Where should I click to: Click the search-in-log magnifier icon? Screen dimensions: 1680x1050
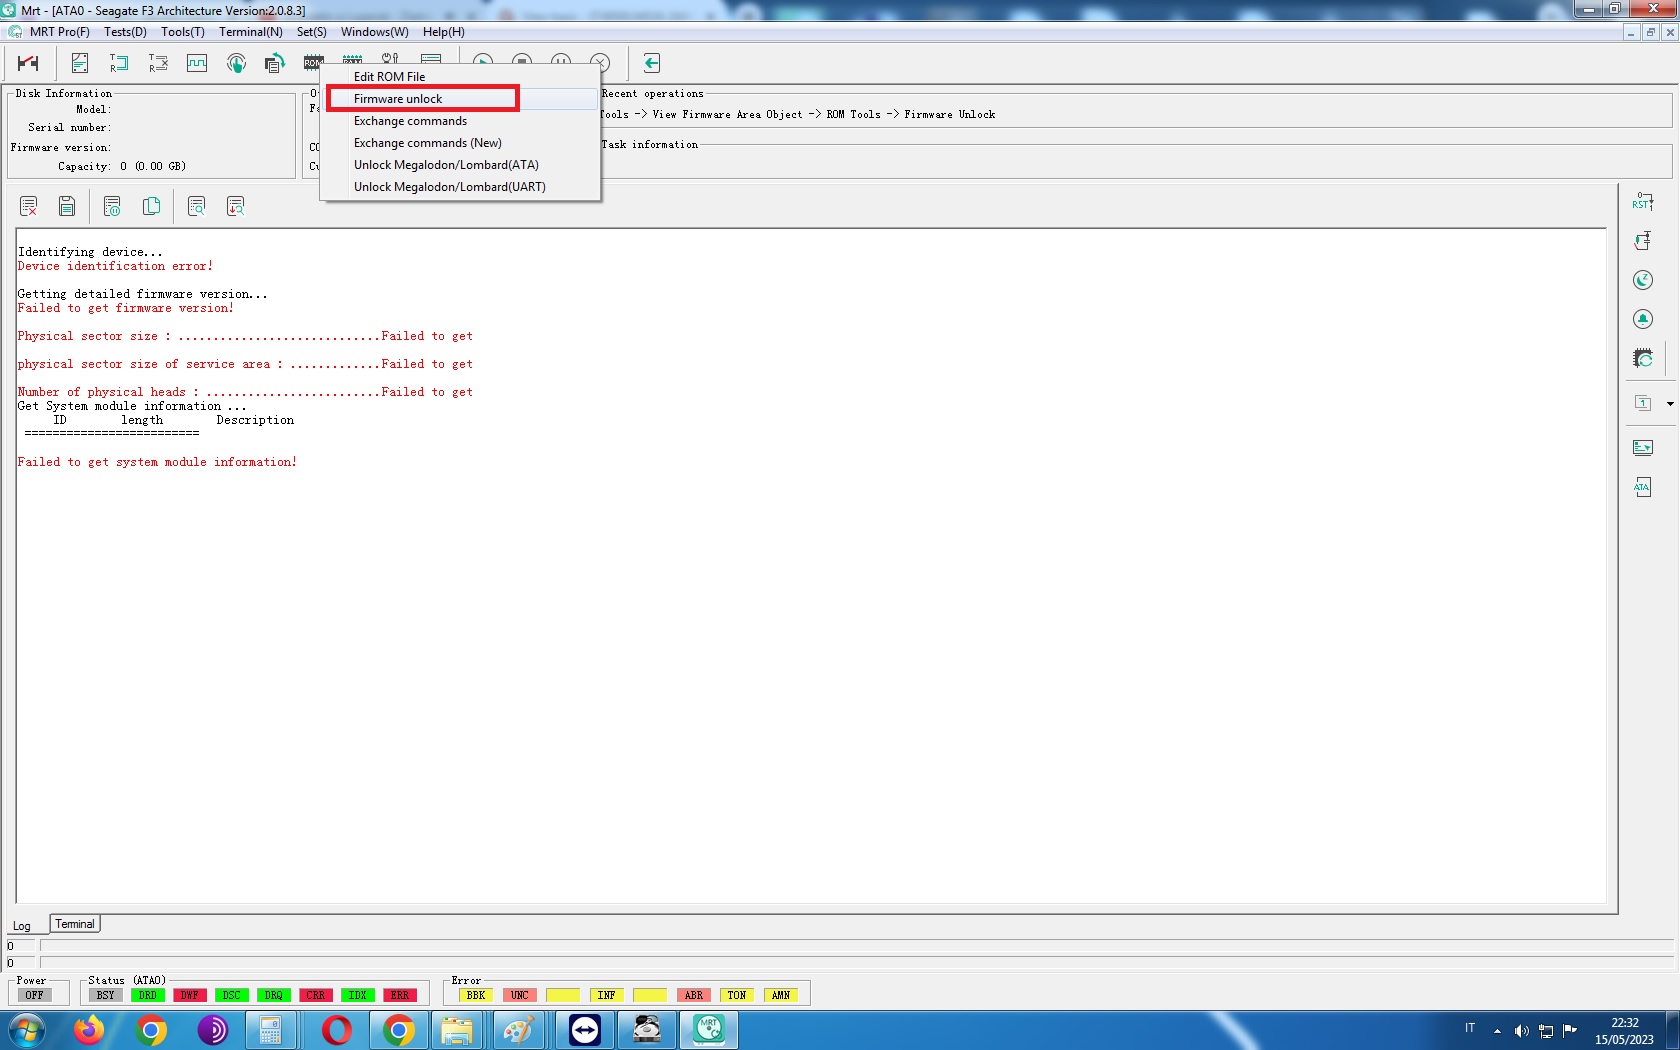tap(196, 206)
